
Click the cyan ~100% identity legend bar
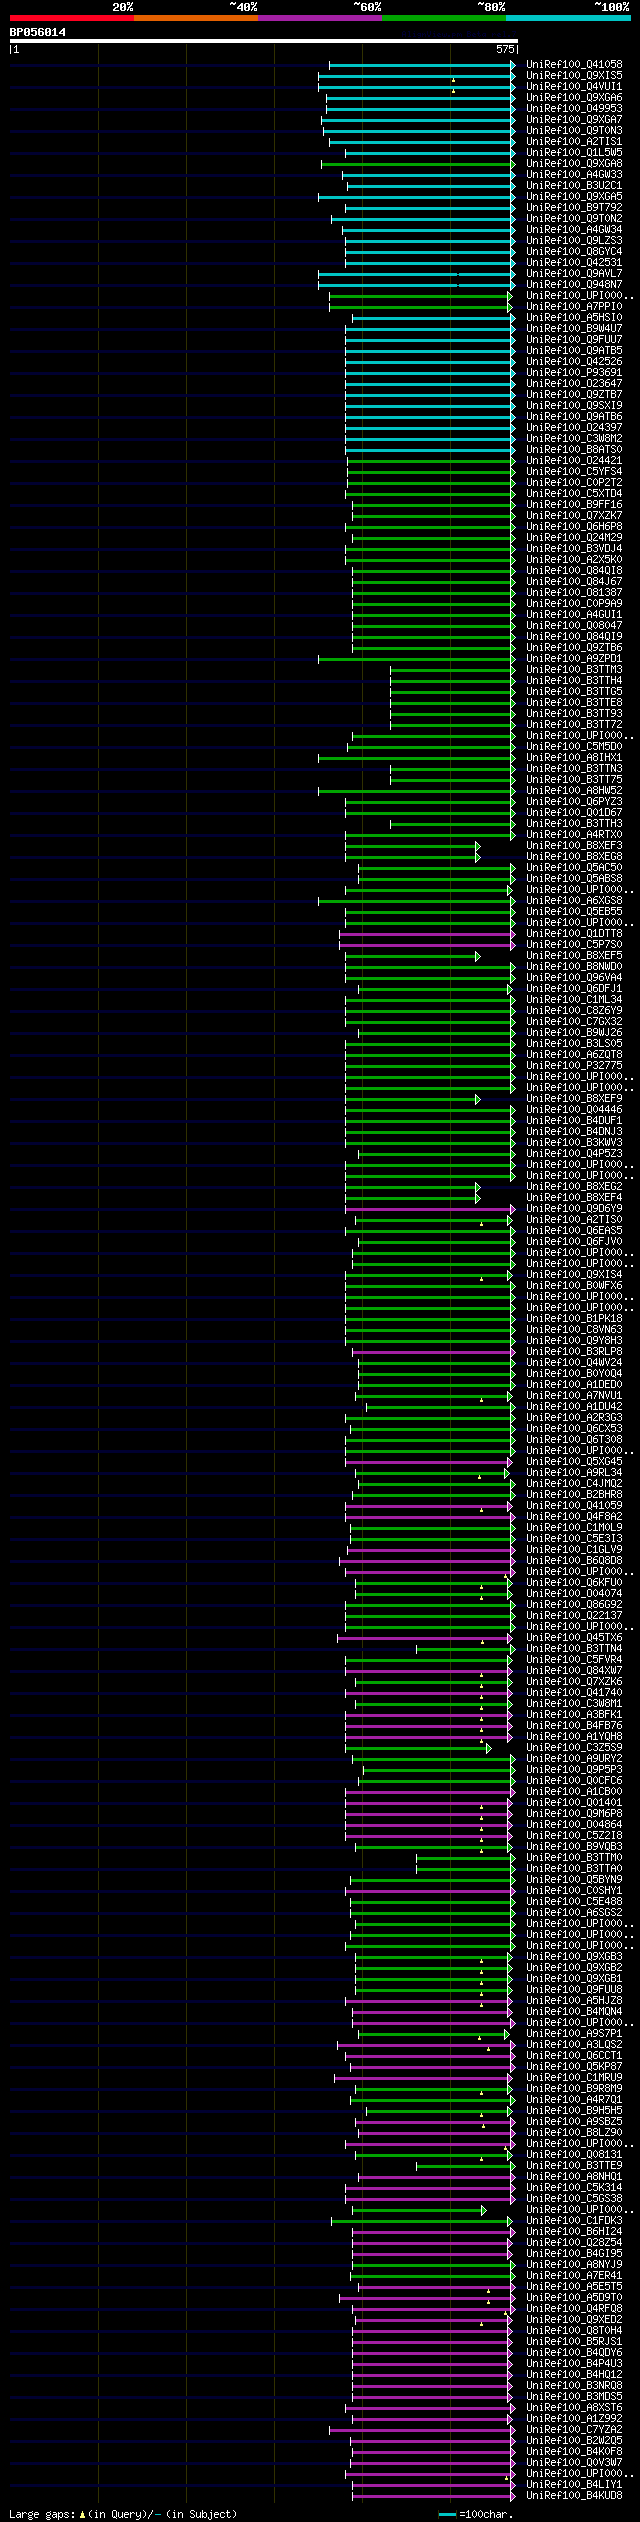pos(568,18)
